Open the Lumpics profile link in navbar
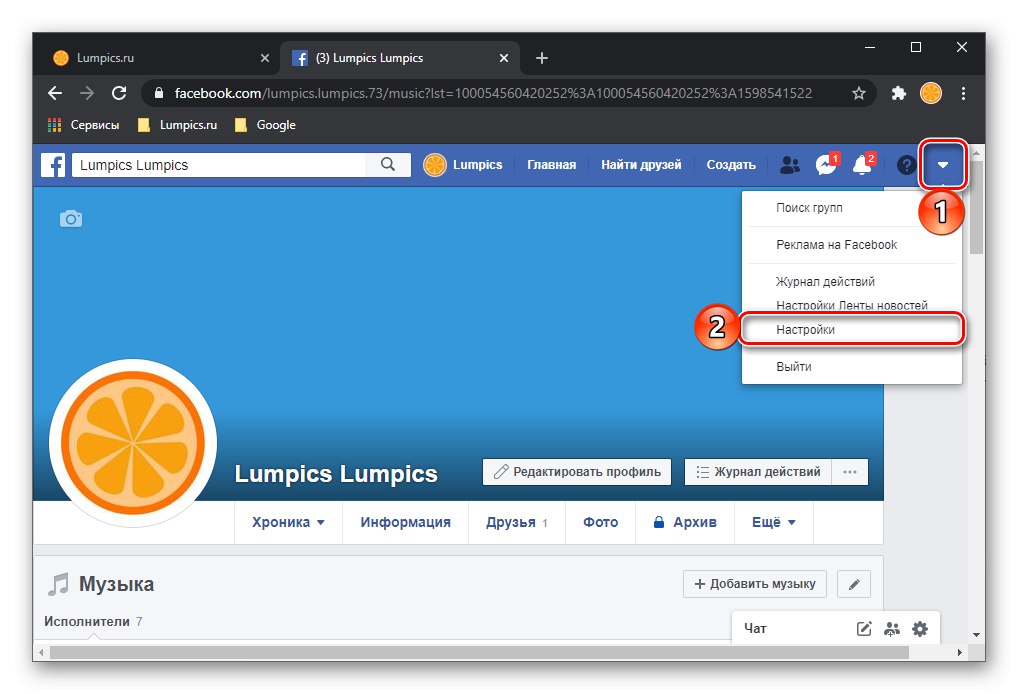This screenshot has width=1018, height=694. pyautogui.click(x=463, y=165)
